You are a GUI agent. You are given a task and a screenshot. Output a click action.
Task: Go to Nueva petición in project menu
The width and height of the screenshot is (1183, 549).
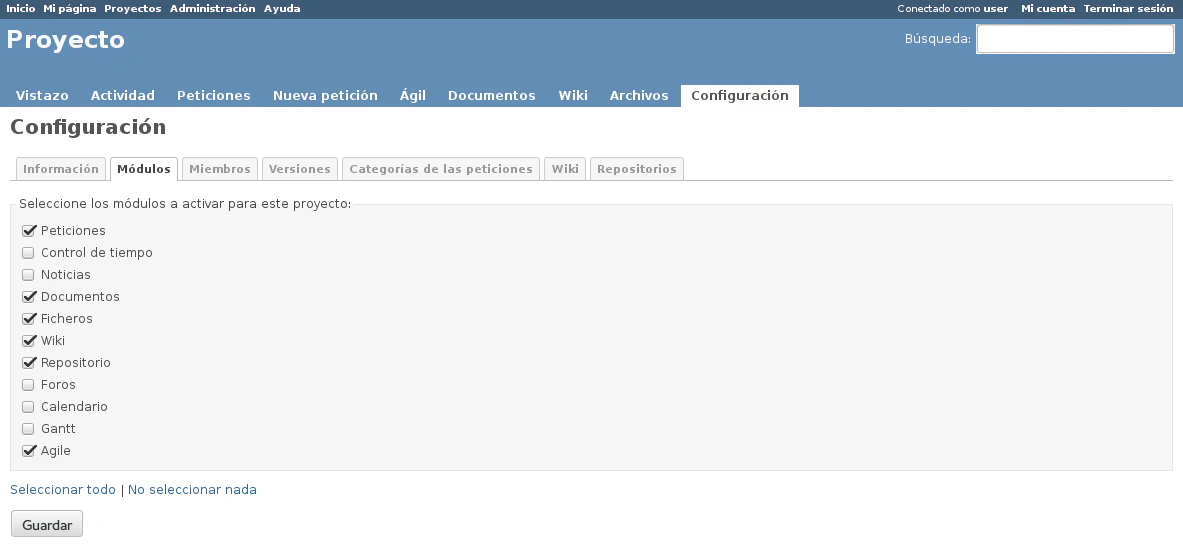click(325, 96)
